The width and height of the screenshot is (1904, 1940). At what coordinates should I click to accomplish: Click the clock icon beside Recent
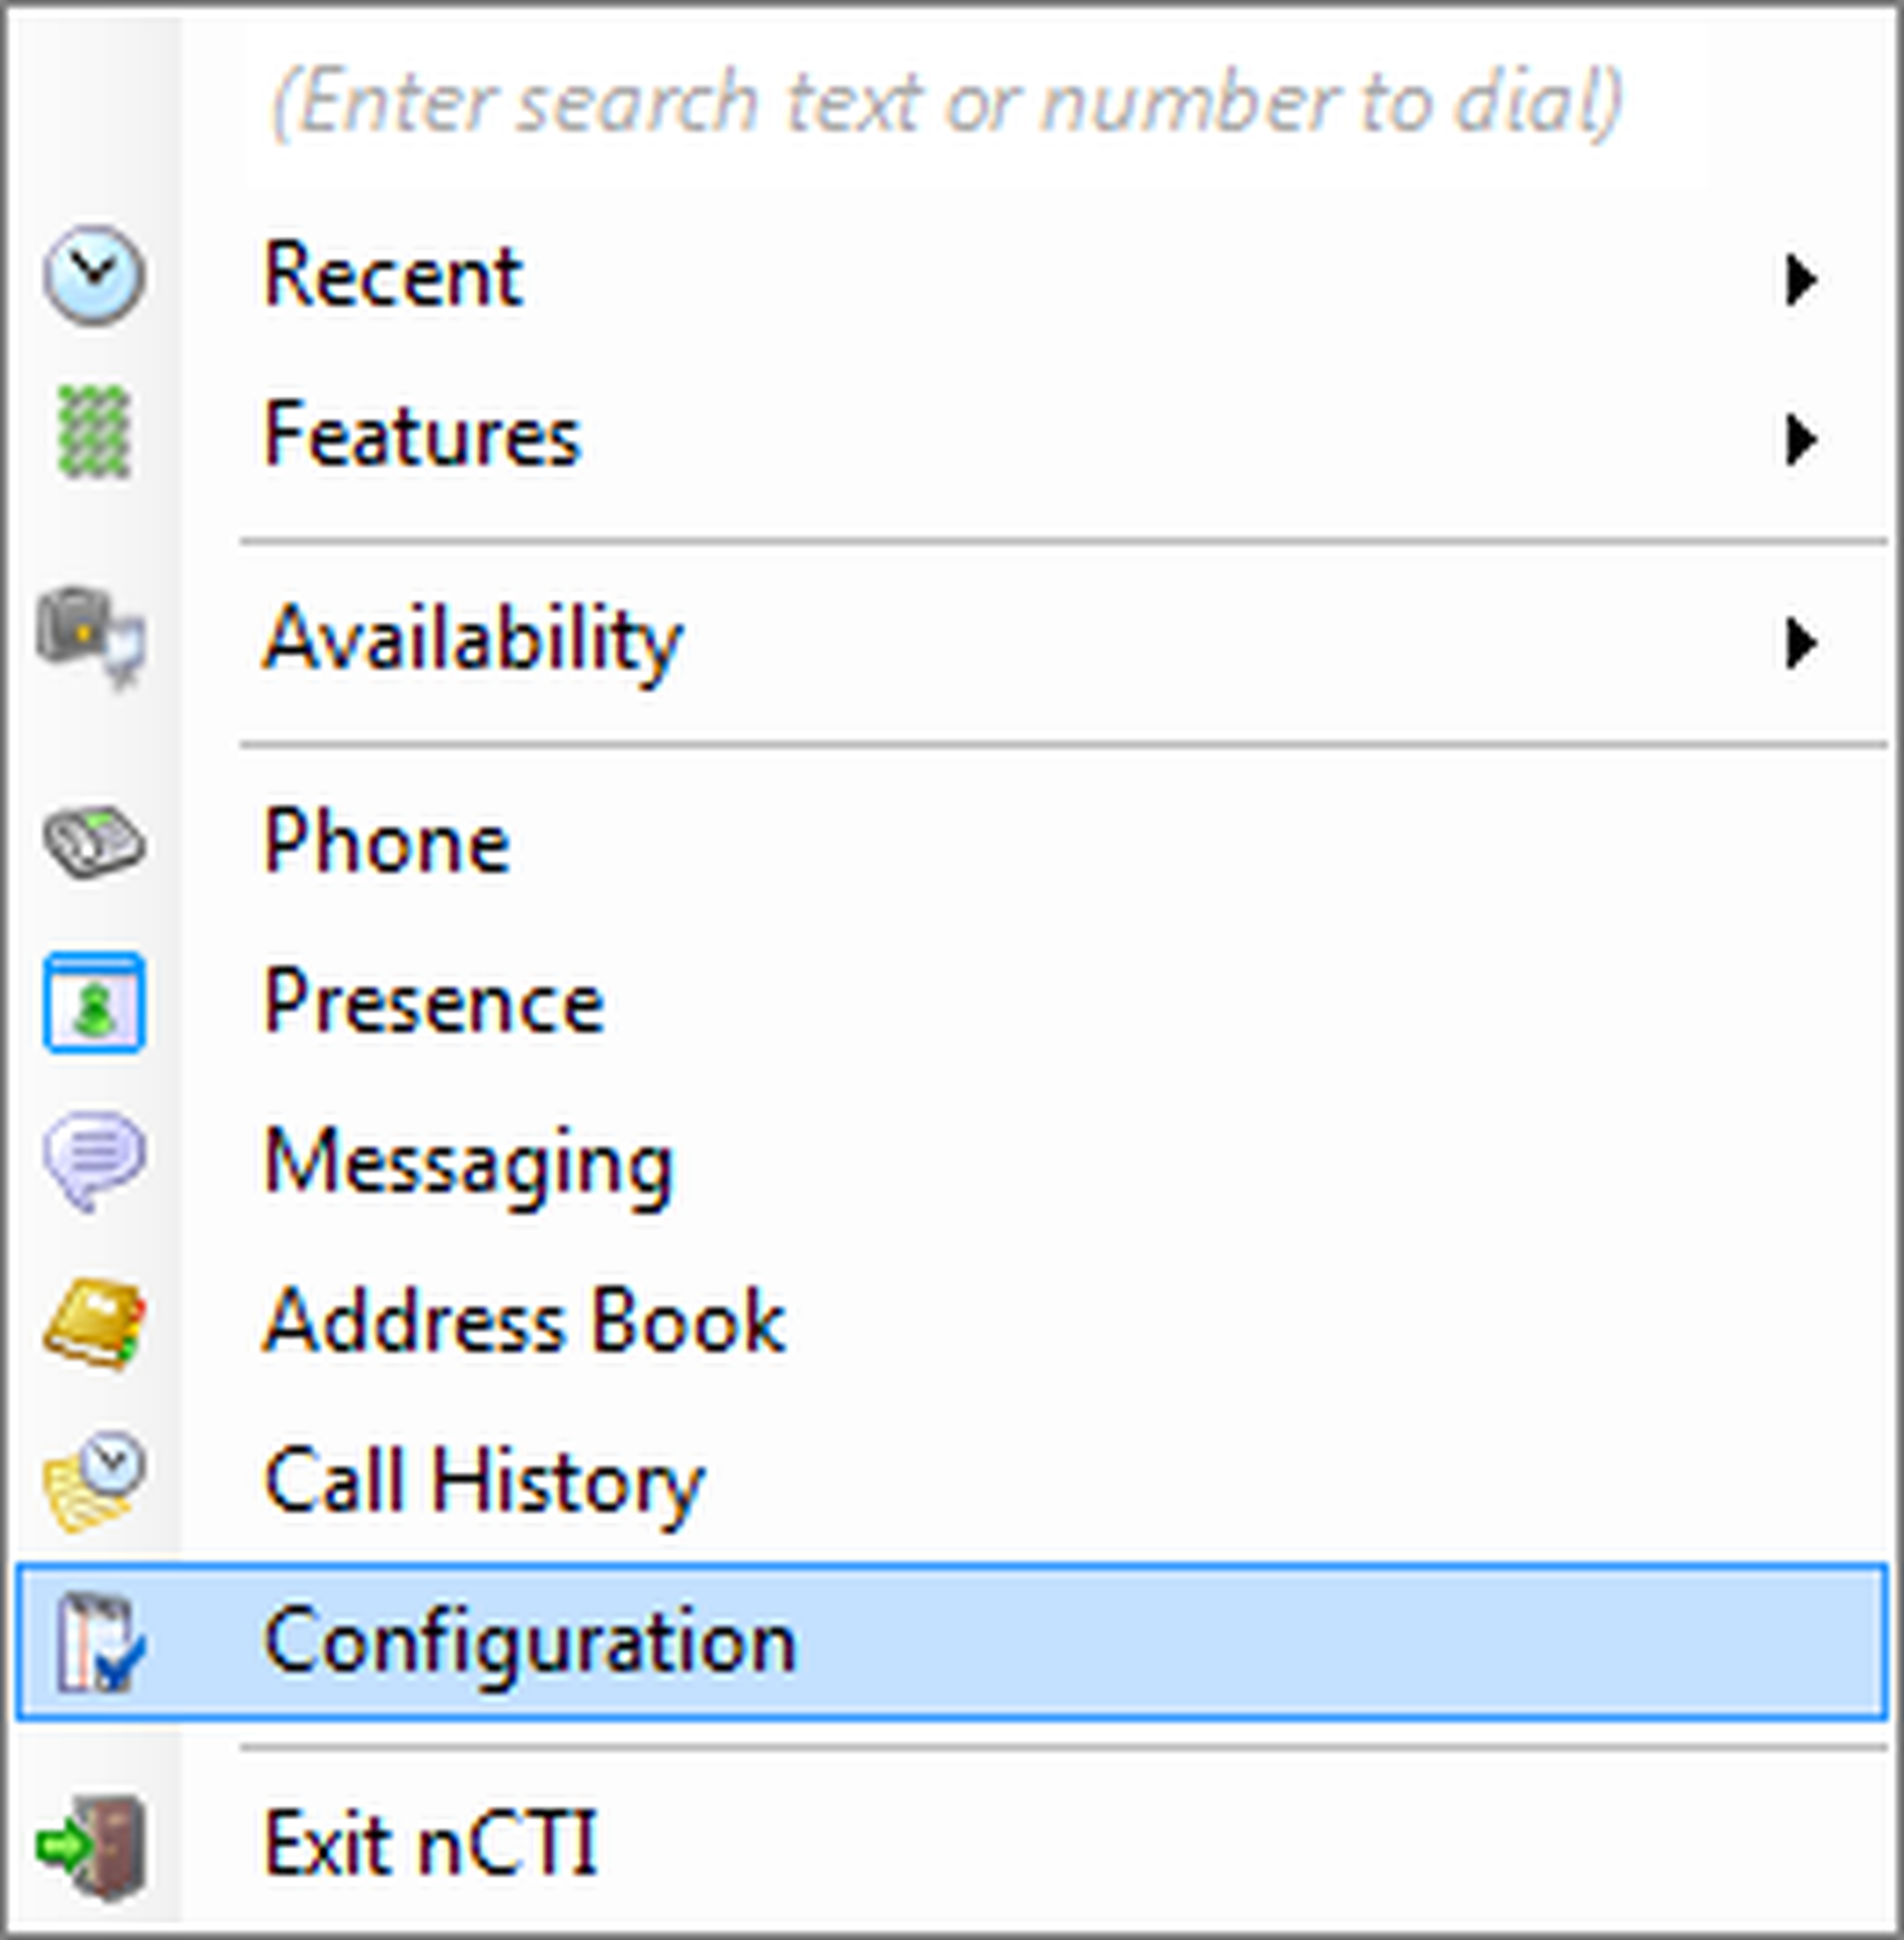click(x=93, y=276)
